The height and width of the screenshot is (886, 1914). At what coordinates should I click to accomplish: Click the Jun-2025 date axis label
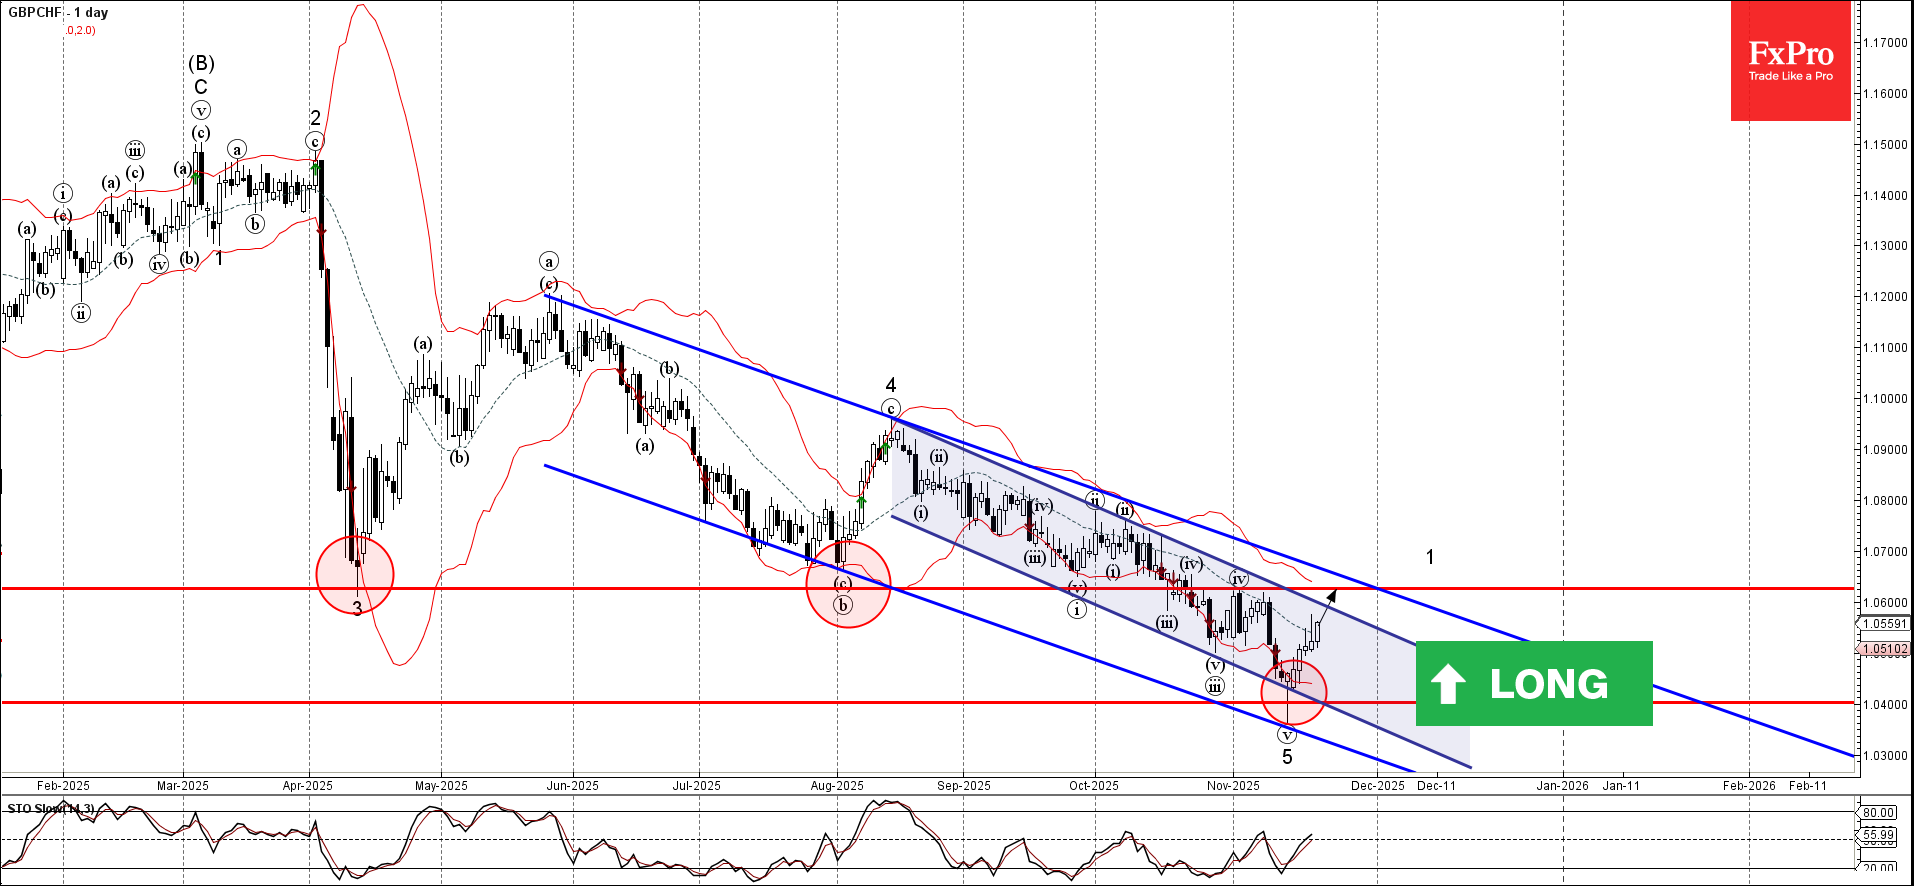pos(572,785)
